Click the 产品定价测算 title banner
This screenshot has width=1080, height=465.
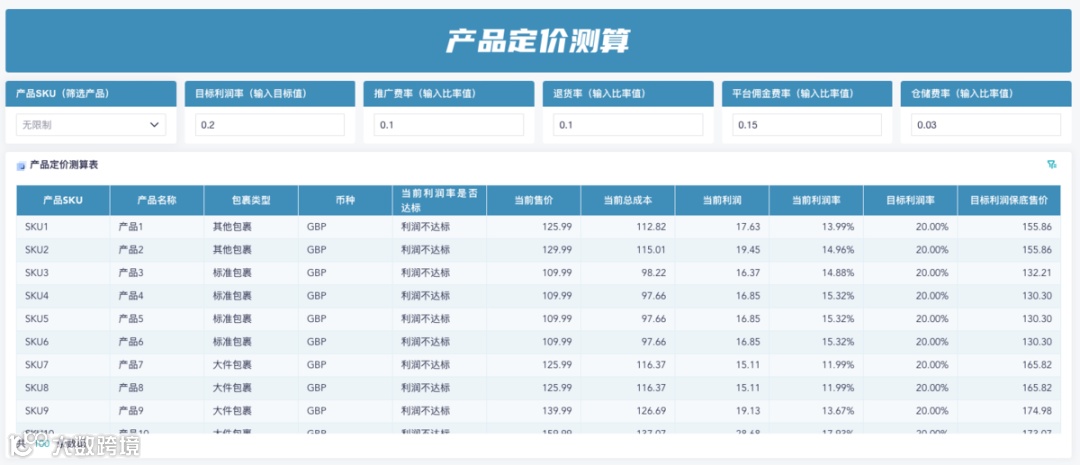[537, 41]
